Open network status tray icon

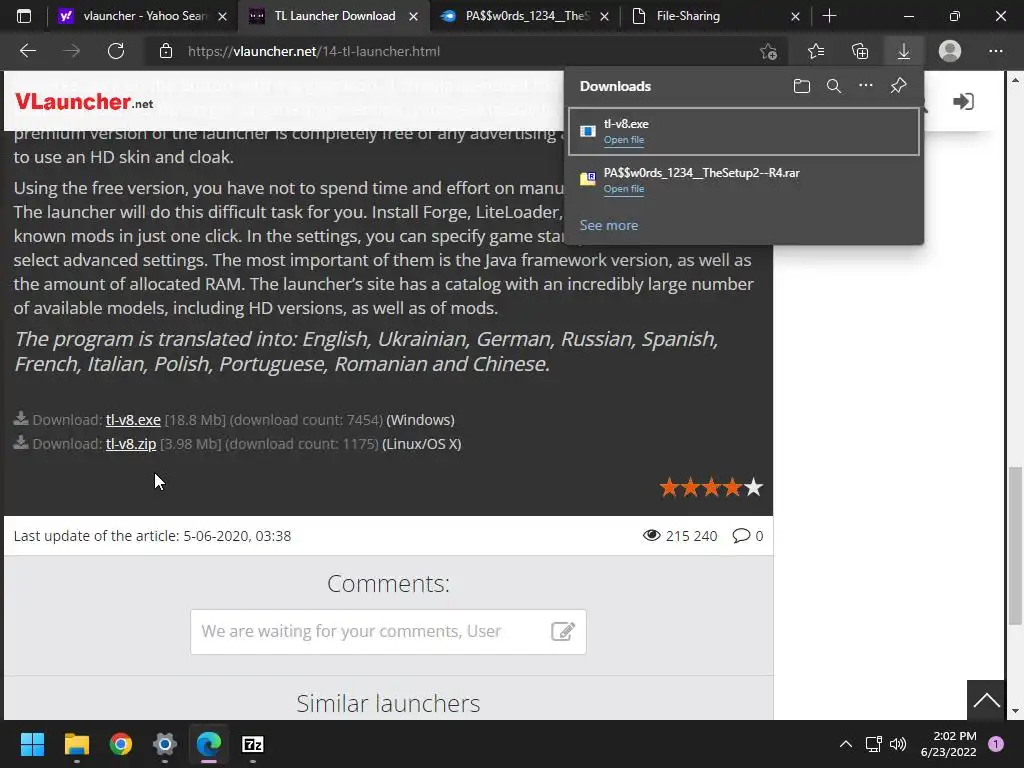click(x=873, y=744)
